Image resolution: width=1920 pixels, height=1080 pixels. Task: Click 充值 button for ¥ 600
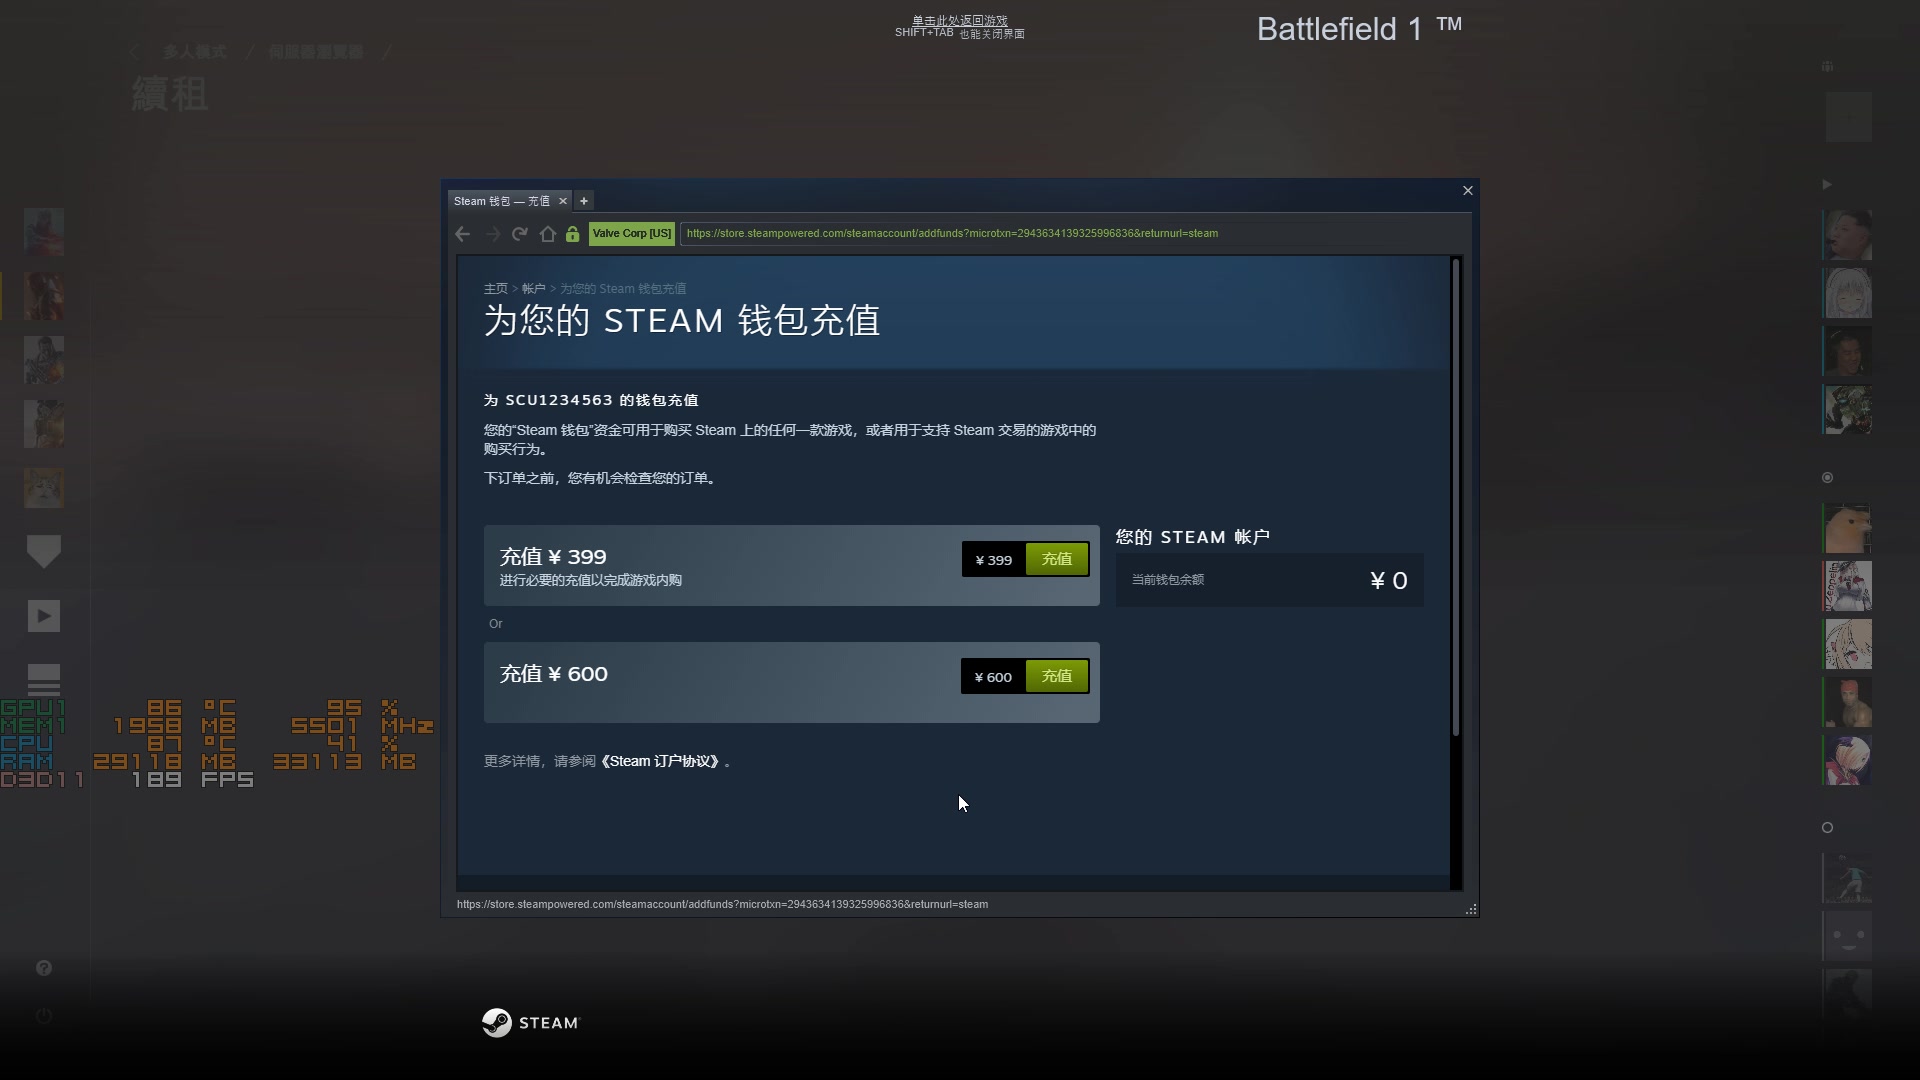click(1057, 676)
